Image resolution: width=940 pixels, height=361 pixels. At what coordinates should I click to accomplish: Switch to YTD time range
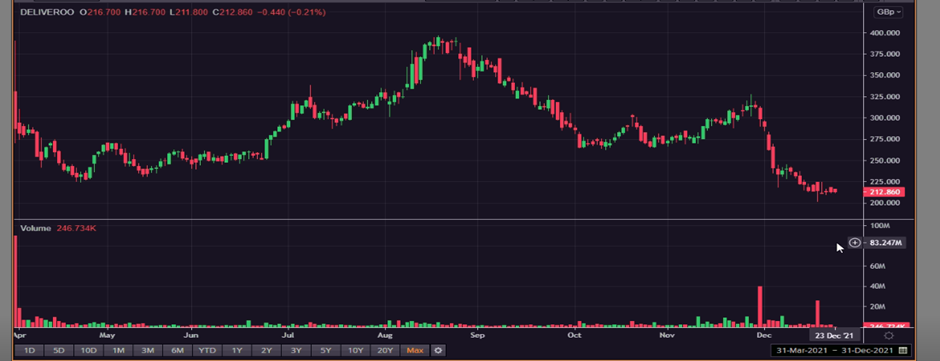[207, 350]
